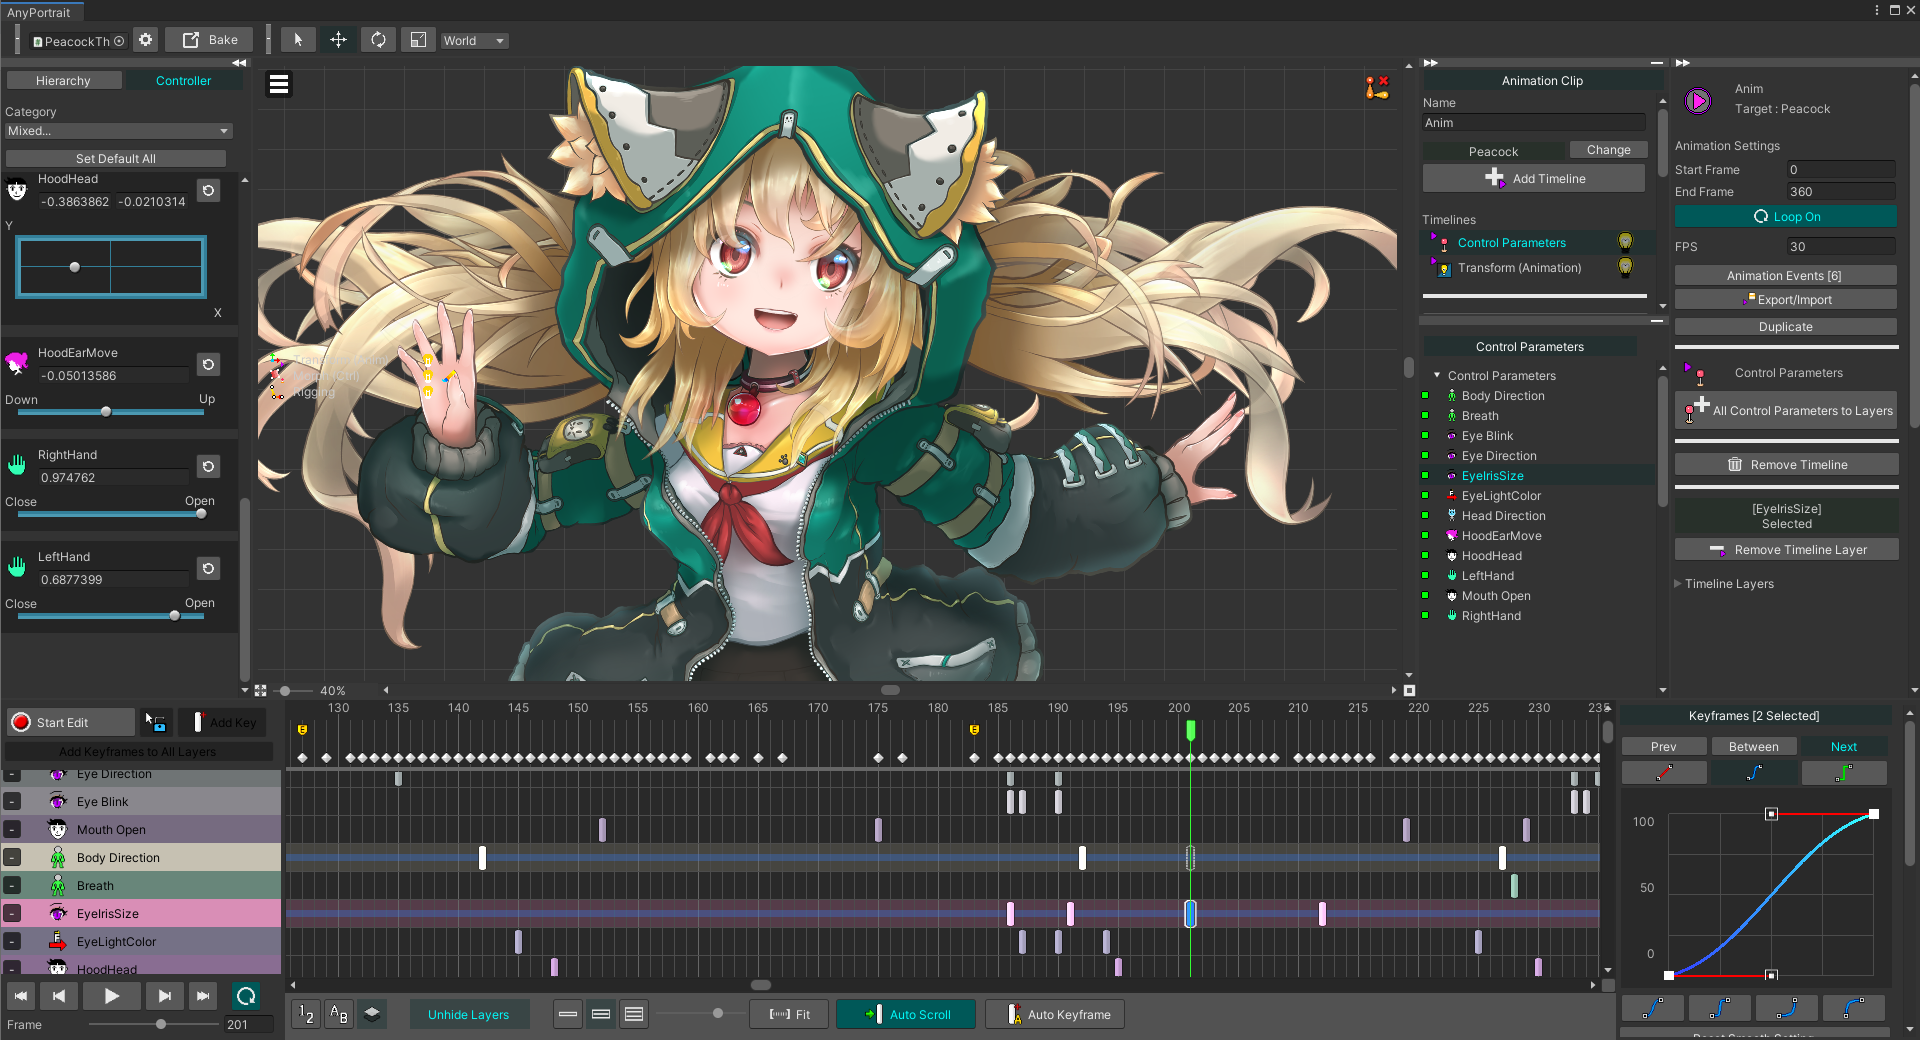This screenshot has width=1920, height=1040.
Task: Click the Add Timeline button
Action: click(x=1534, y=178)
